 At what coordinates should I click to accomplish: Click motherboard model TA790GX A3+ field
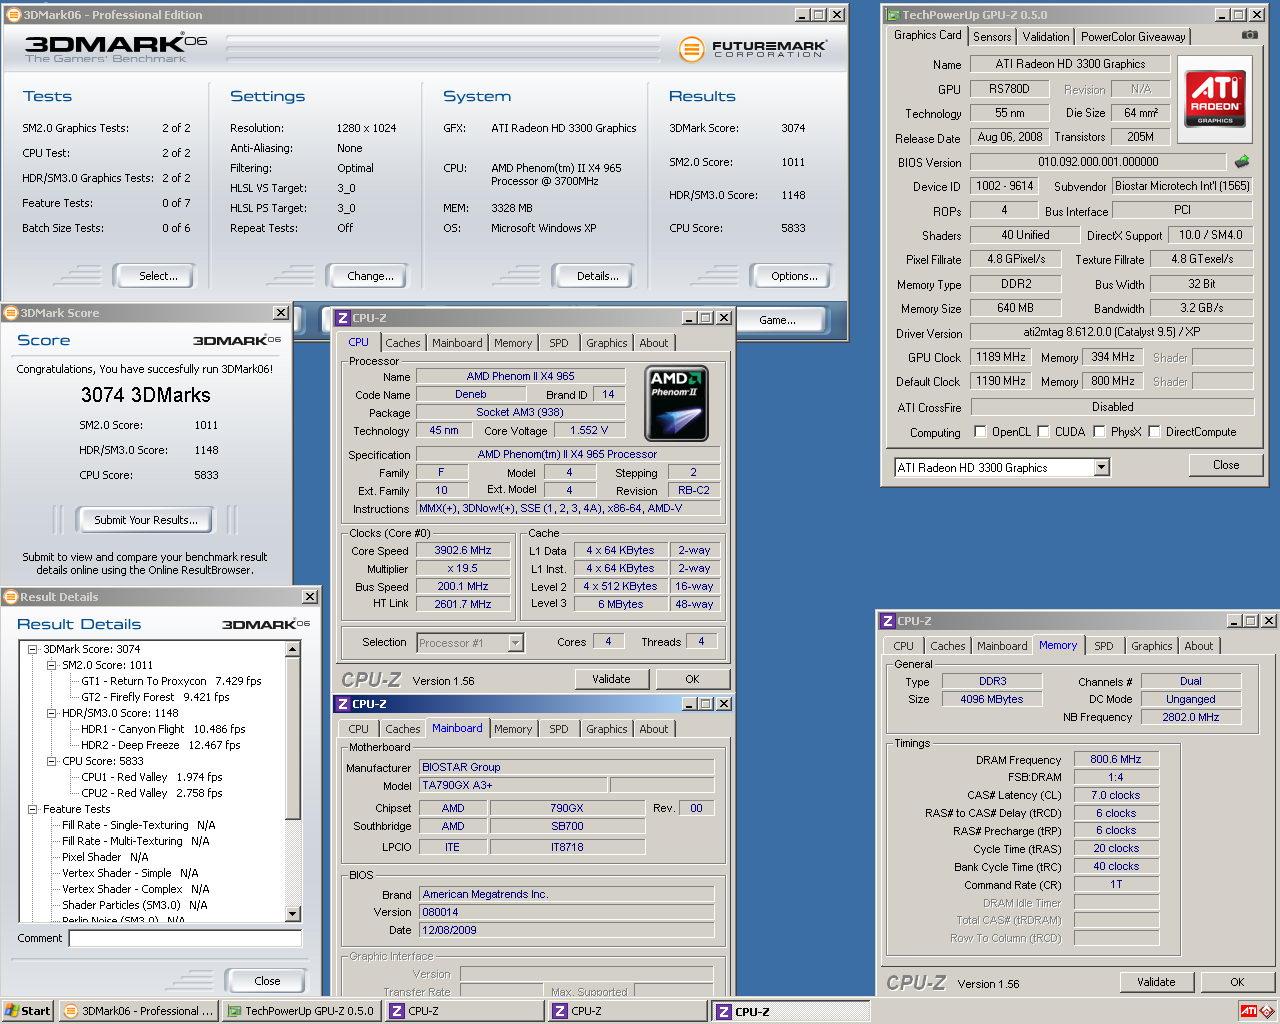click(512, 785)
